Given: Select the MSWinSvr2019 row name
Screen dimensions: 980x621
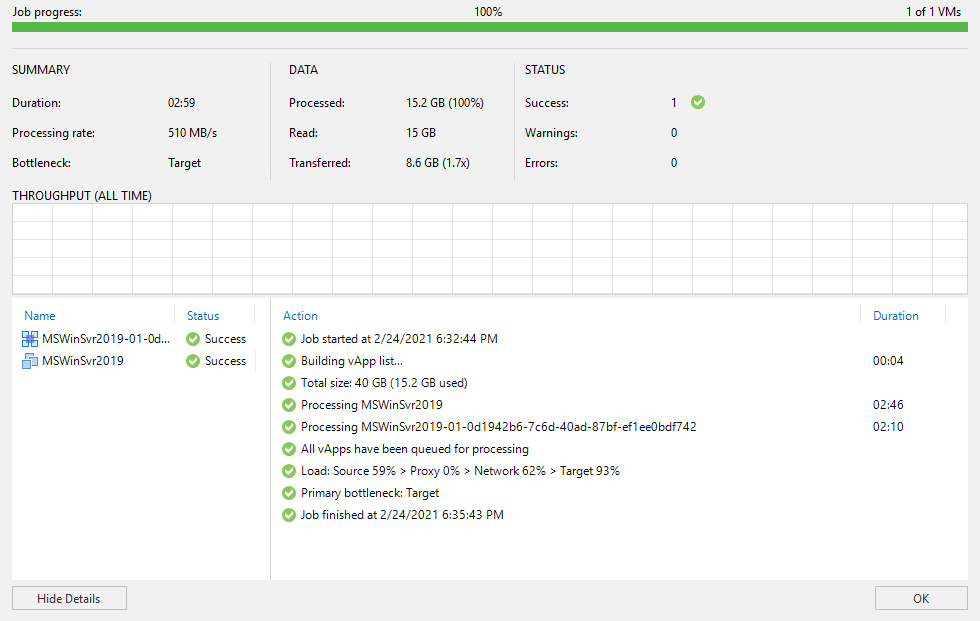Looking at the screenshot, I should [82, 360].
